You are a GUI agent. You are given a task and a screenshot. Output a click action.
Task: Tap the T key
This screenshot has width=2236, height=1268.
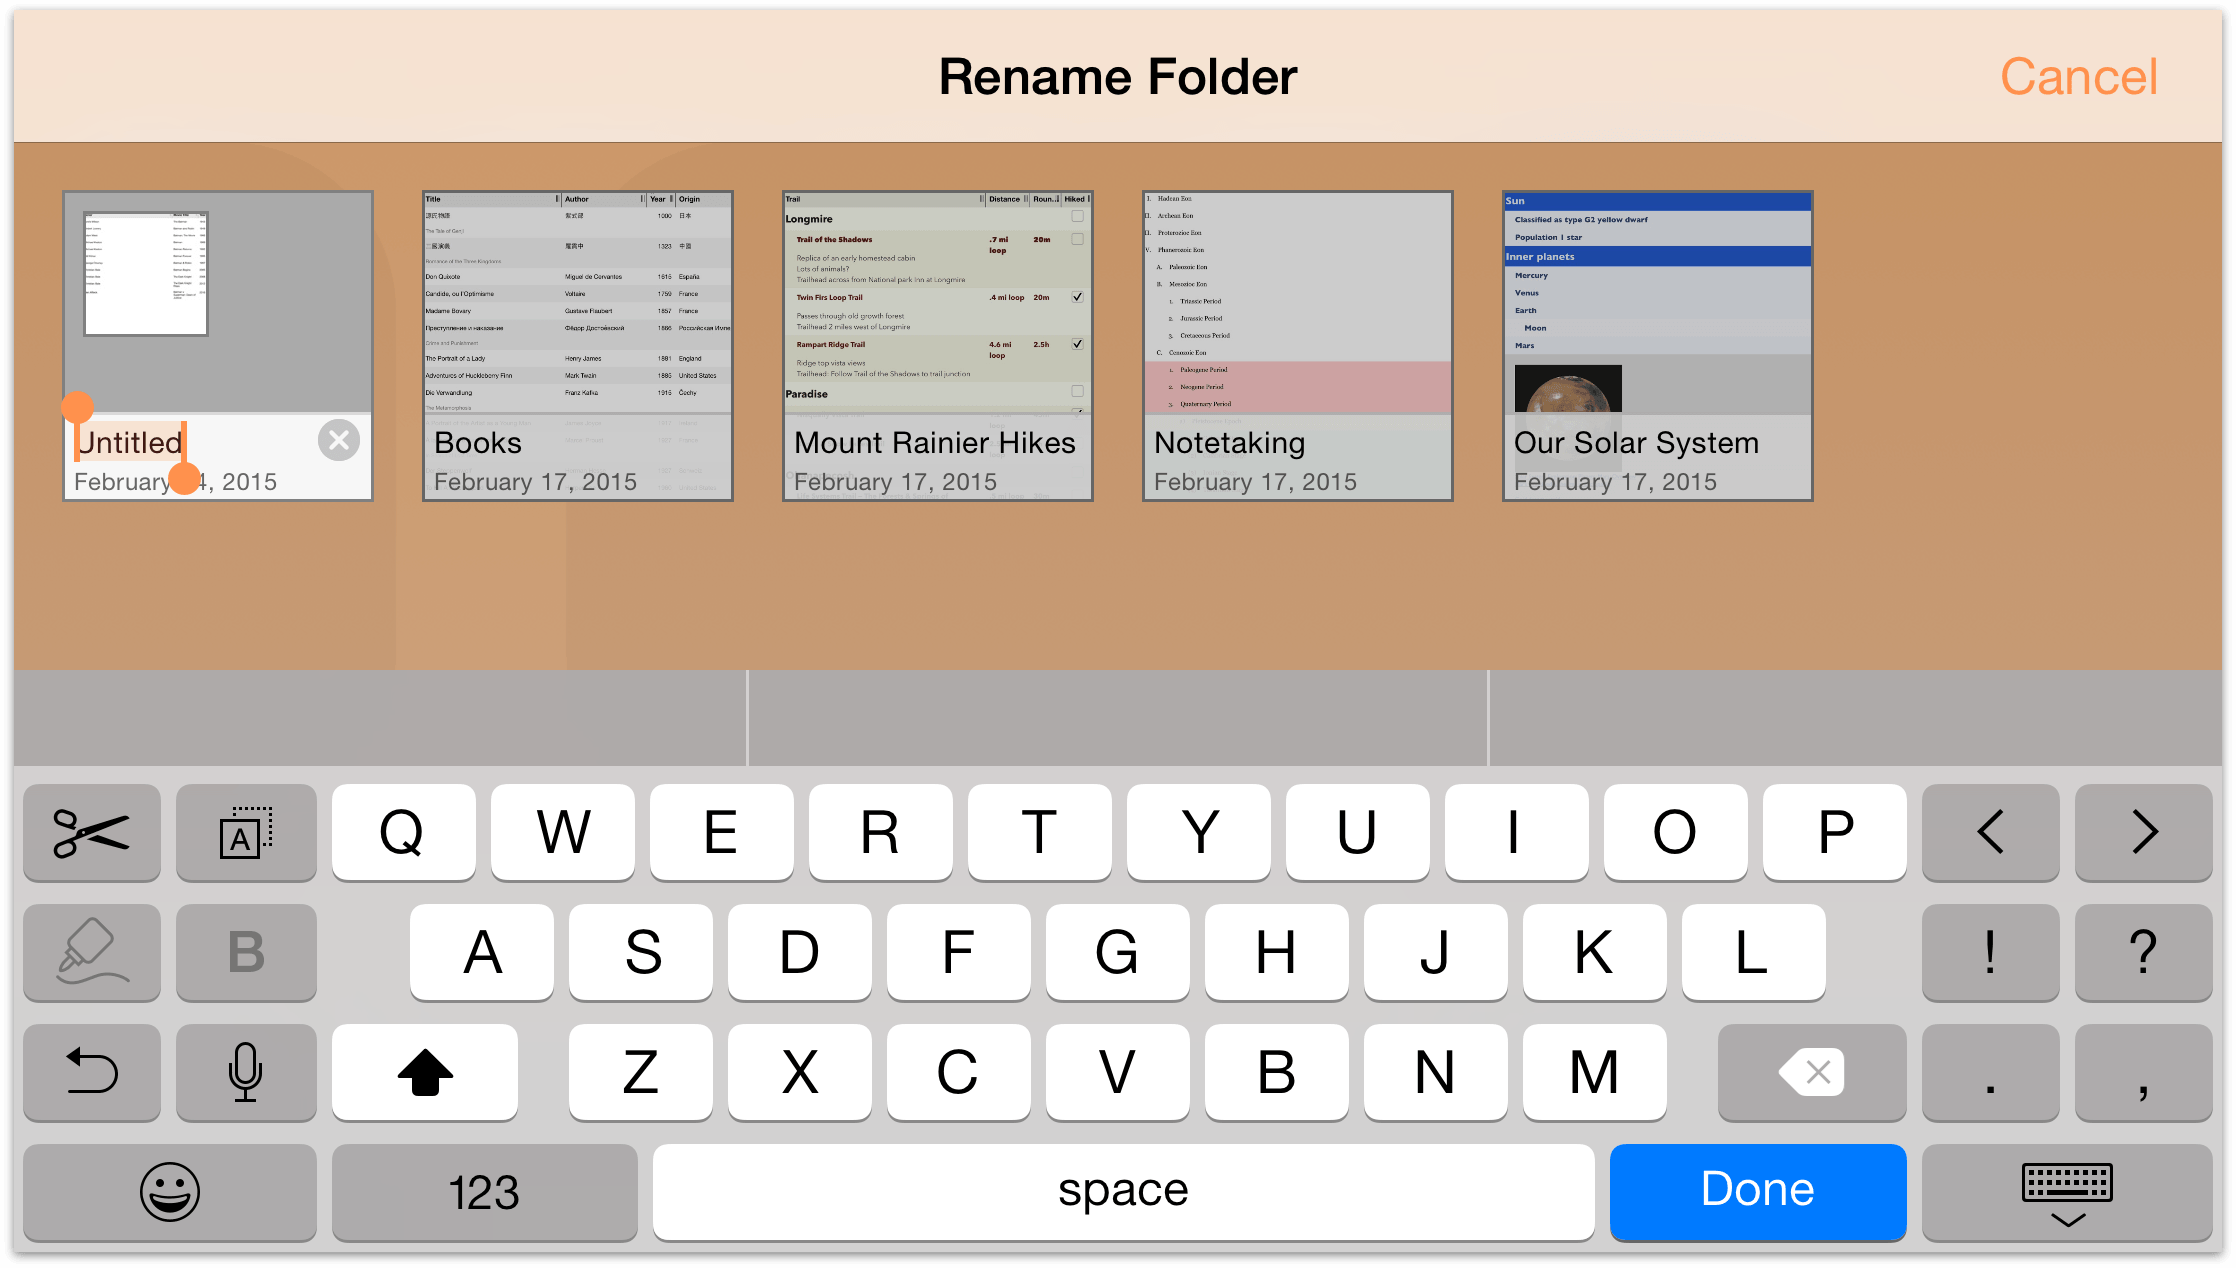pos(1040,832)
